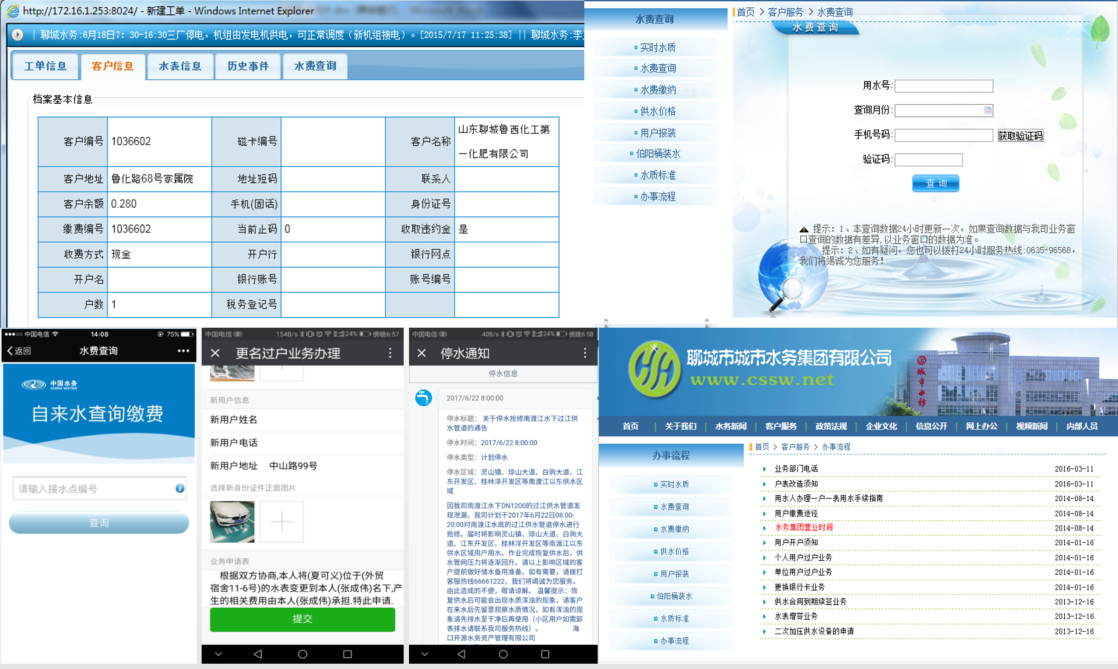Close the 更名过户业务办理 screen with the X icon
This screenshot has width=1118, height=669.
[215, 353]
